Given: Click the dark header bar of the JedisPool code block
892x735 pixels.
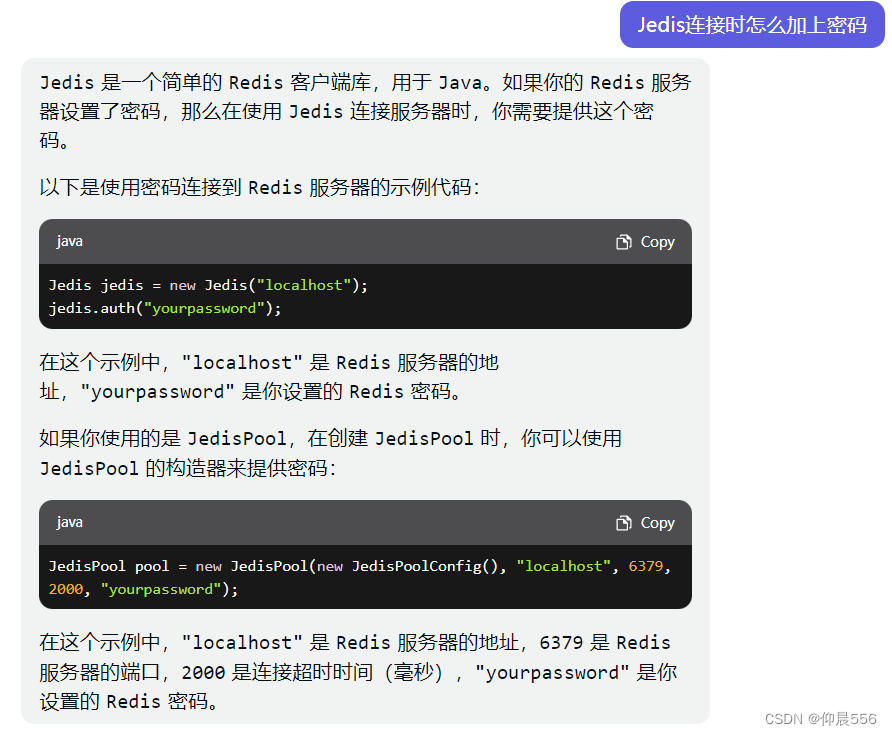Looking at the screenshot, I should click(350, 522).
